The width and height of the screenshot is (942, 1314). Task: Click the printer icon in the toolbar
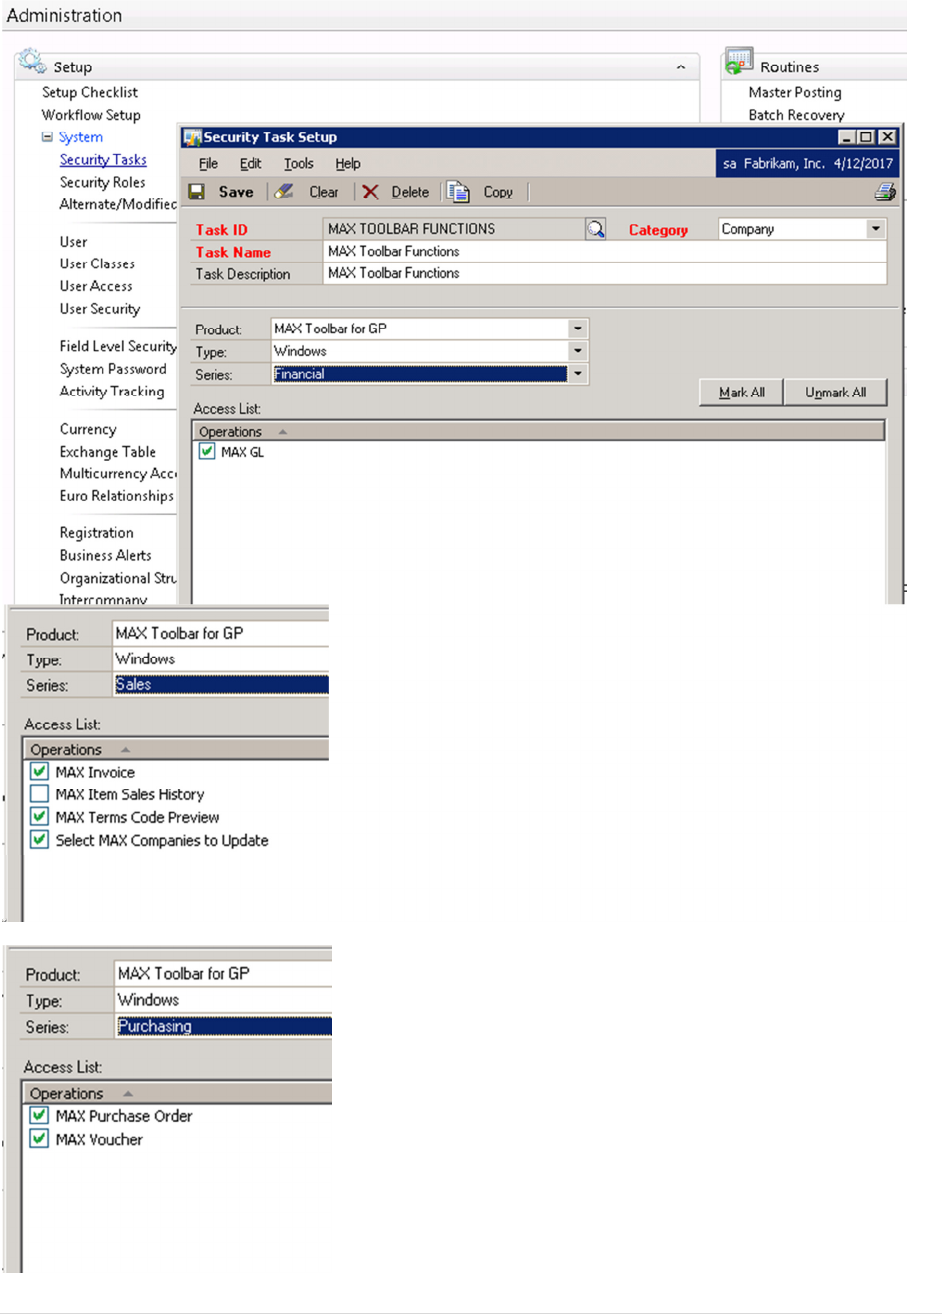click(885, 192)
